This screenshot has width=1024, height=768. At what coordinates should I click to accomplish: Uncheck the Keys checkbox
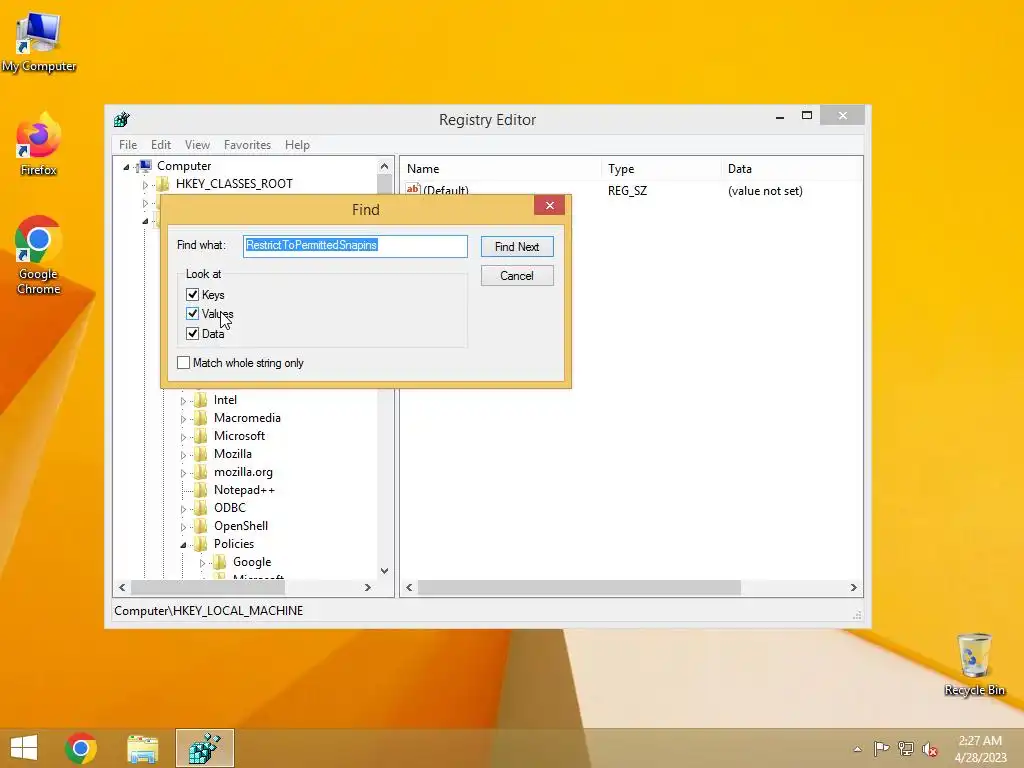[x=192, y=295]
